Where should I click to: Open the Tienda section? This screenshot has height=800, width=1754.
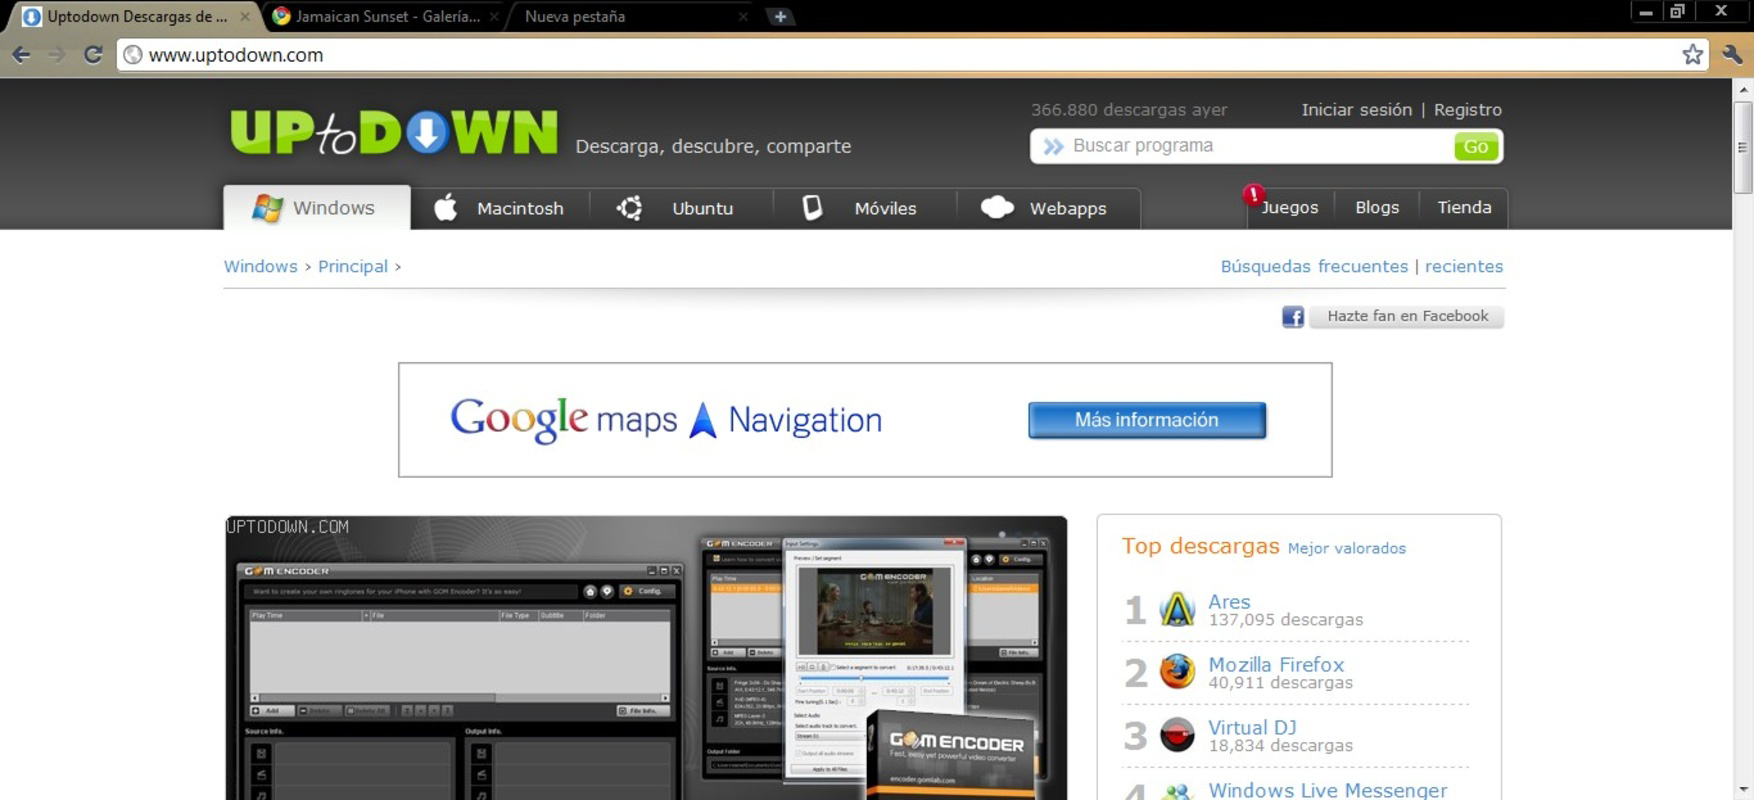pyautogui.click(x=1464, y=207)
